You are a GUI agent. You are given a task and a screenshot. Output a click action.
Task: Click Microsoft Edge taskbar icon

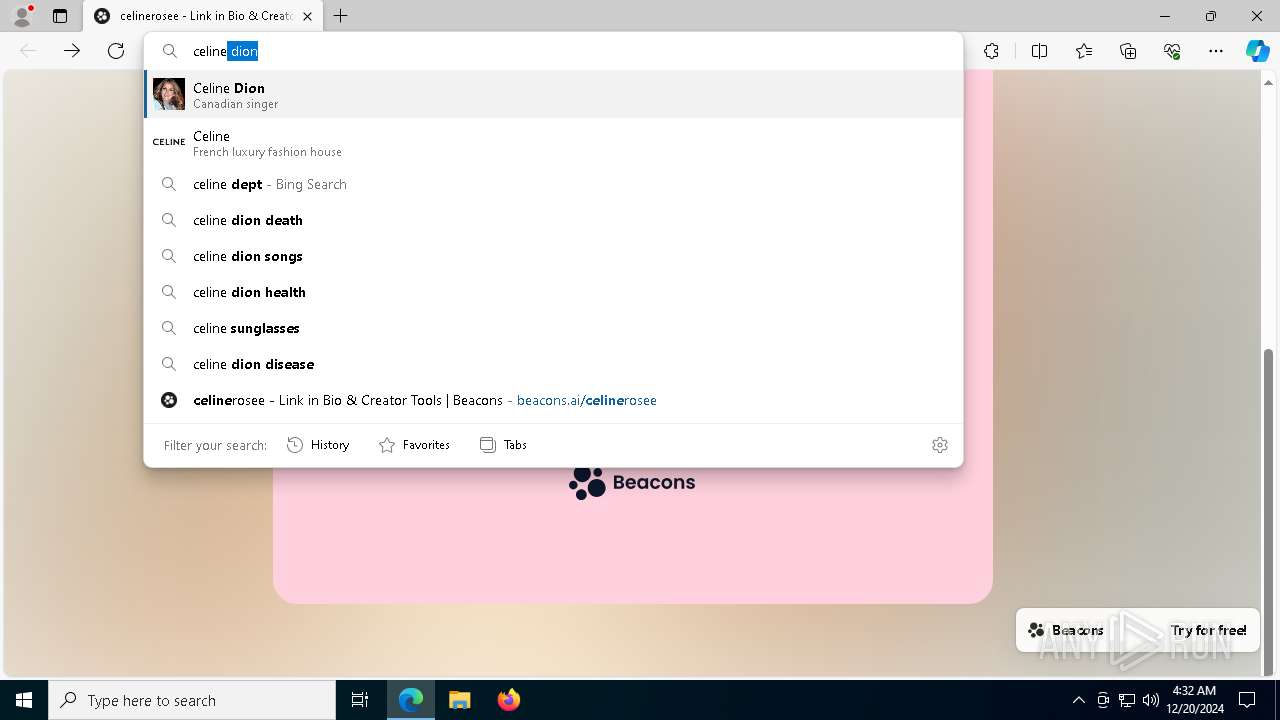pos(411,700)
